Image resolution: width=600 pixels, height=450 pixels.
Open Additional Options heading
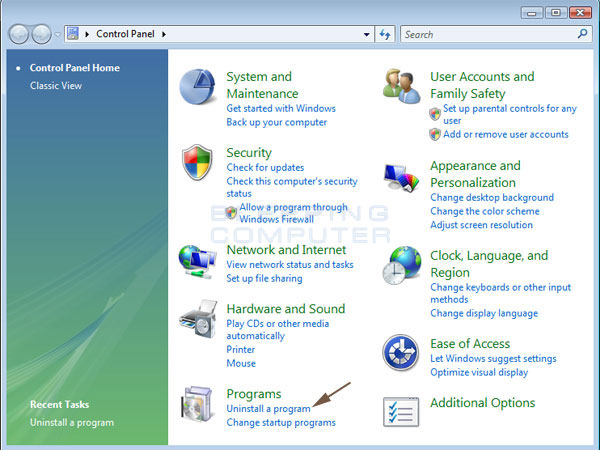pos(483,403)
